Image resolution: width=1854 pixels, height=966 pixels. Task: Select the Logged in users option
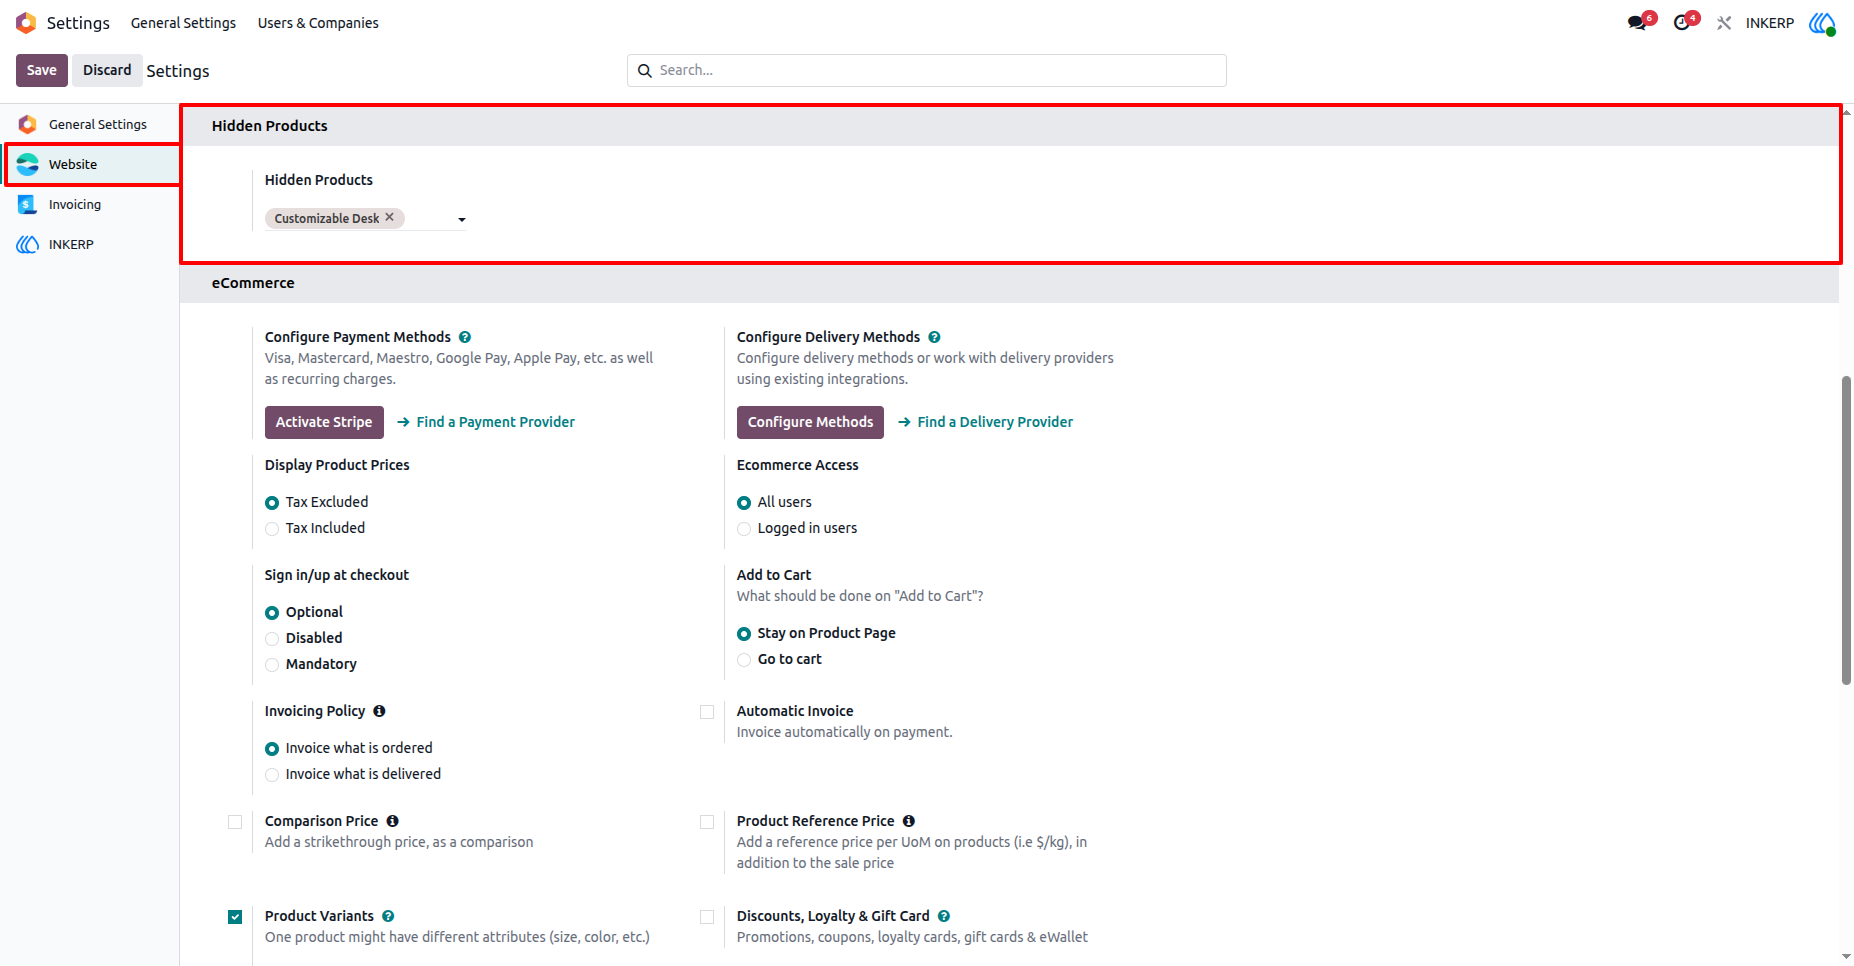pyautogui.click(x=744, y=529)
